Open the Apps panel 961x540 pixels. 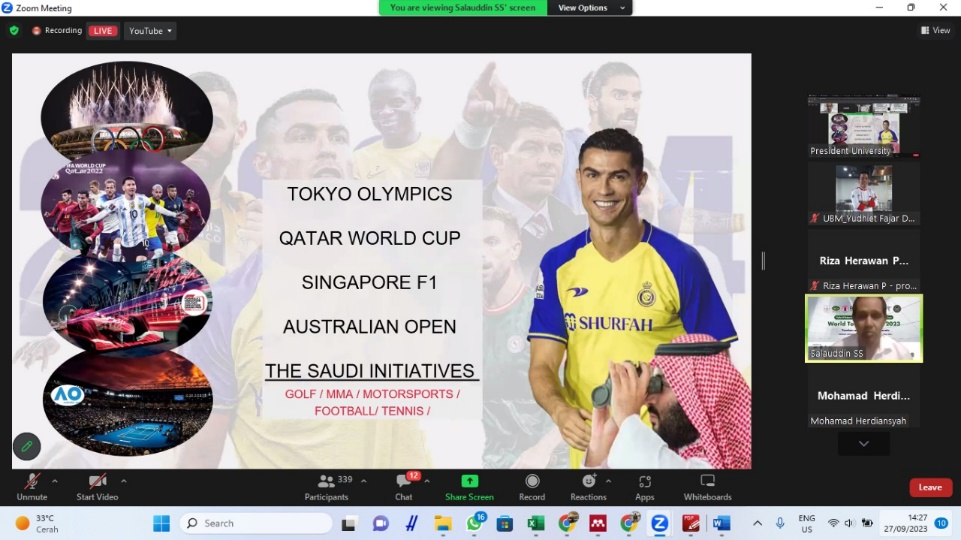[645, 487]
